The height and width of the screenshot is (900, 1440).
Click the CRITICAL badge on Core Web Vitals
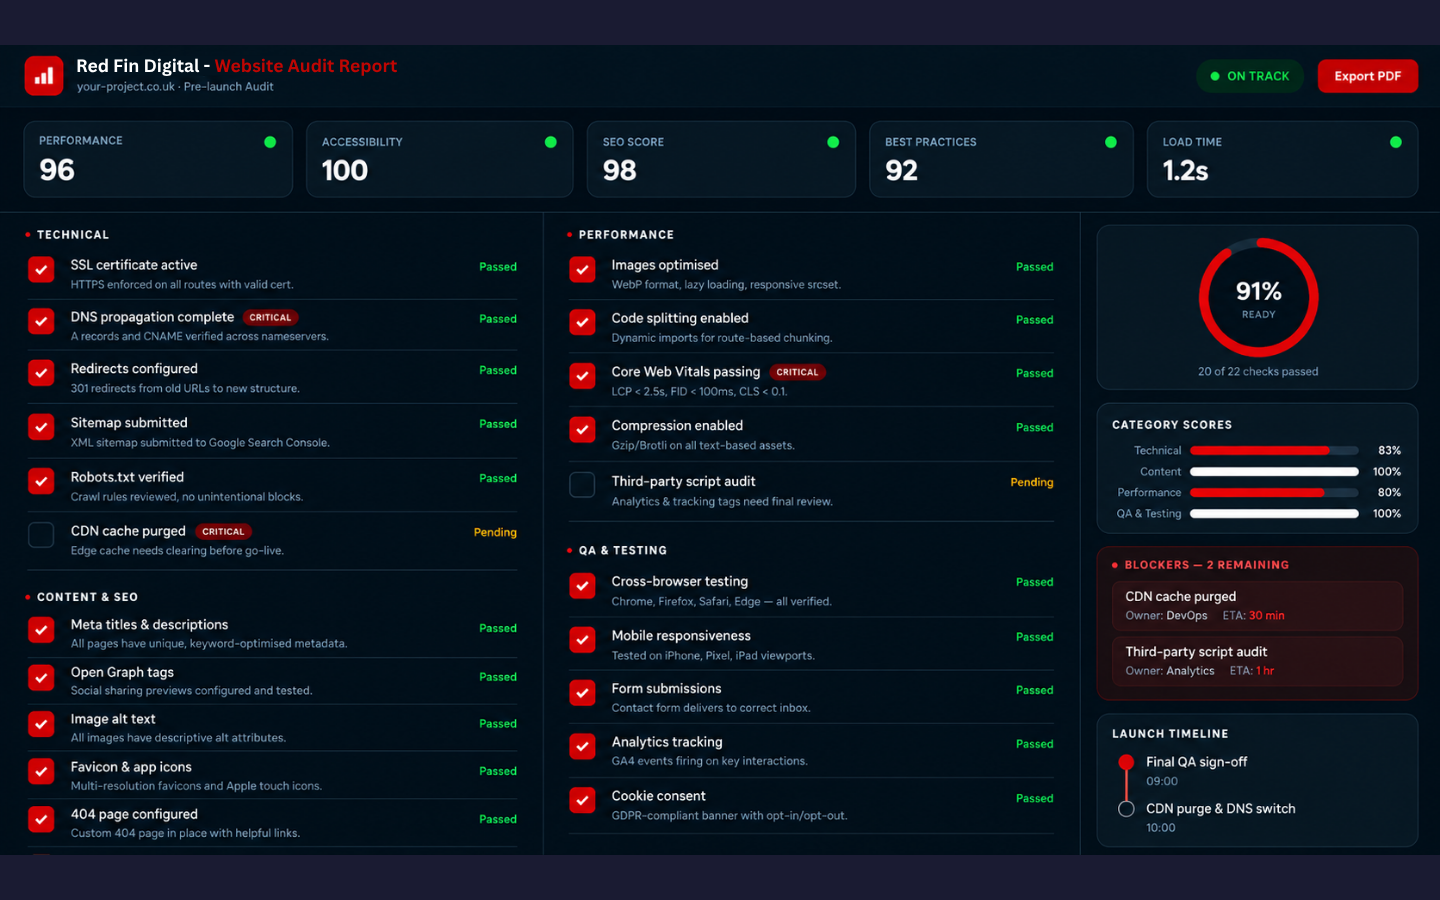click(797, 372)
